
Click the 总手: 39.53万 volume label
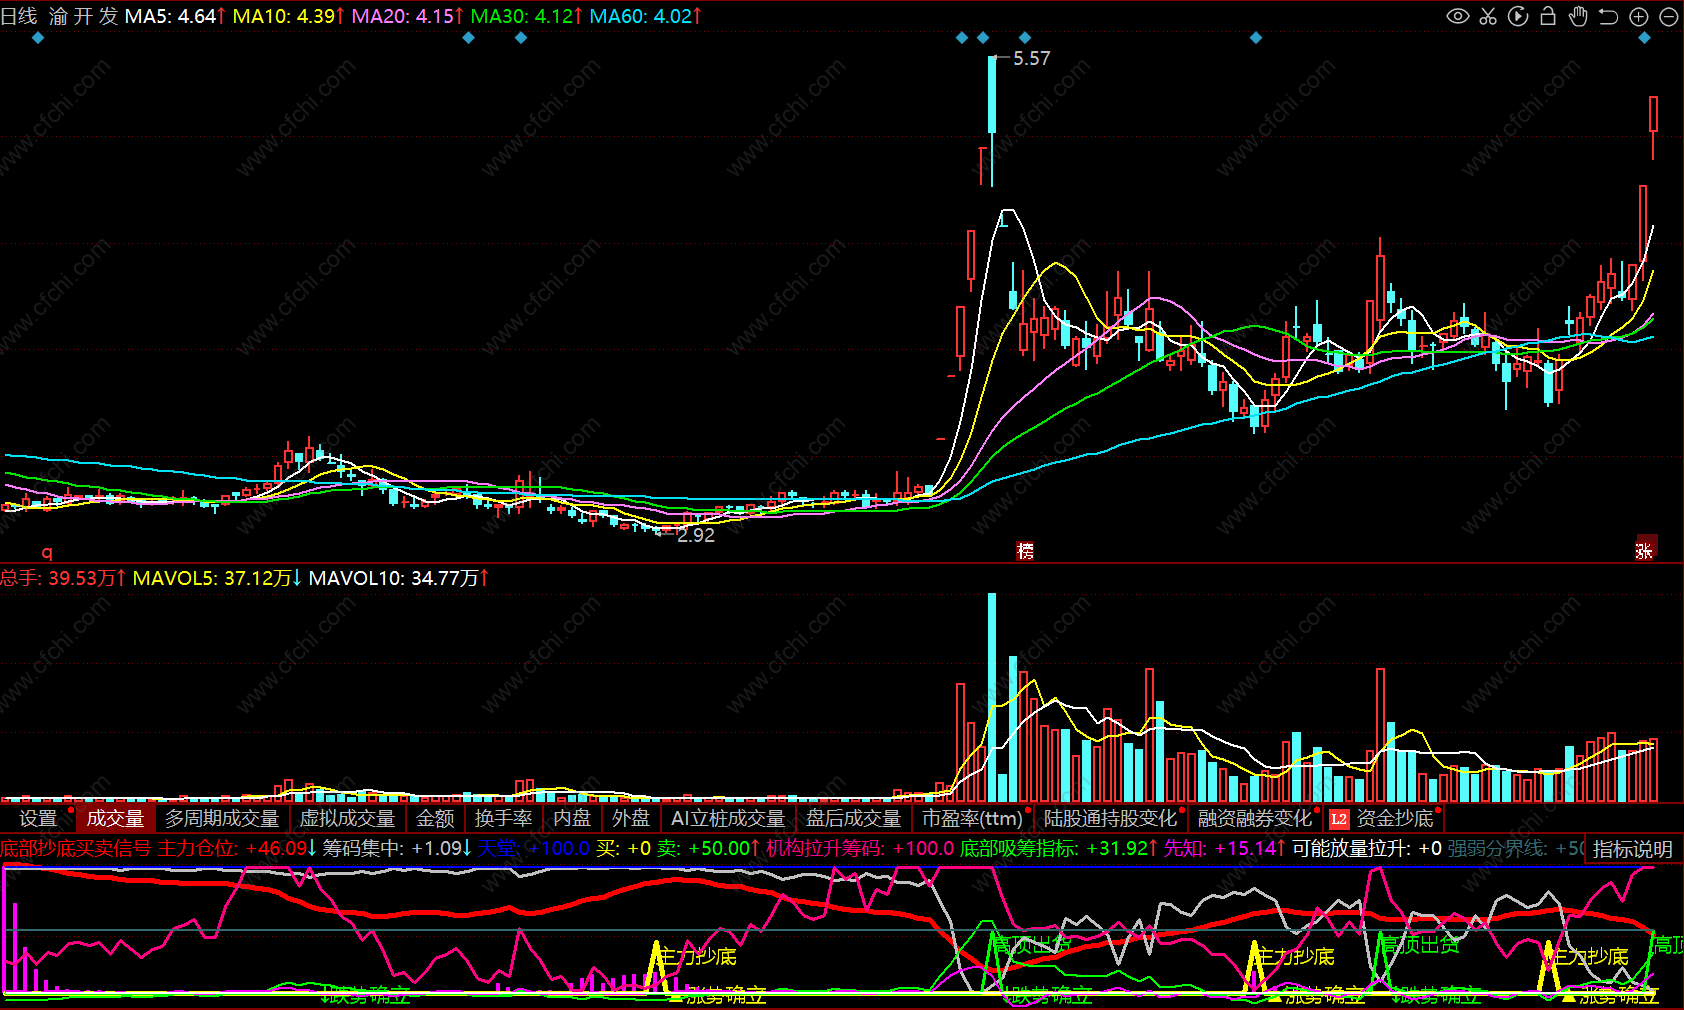pyautogui.click(x=63, y=578)
